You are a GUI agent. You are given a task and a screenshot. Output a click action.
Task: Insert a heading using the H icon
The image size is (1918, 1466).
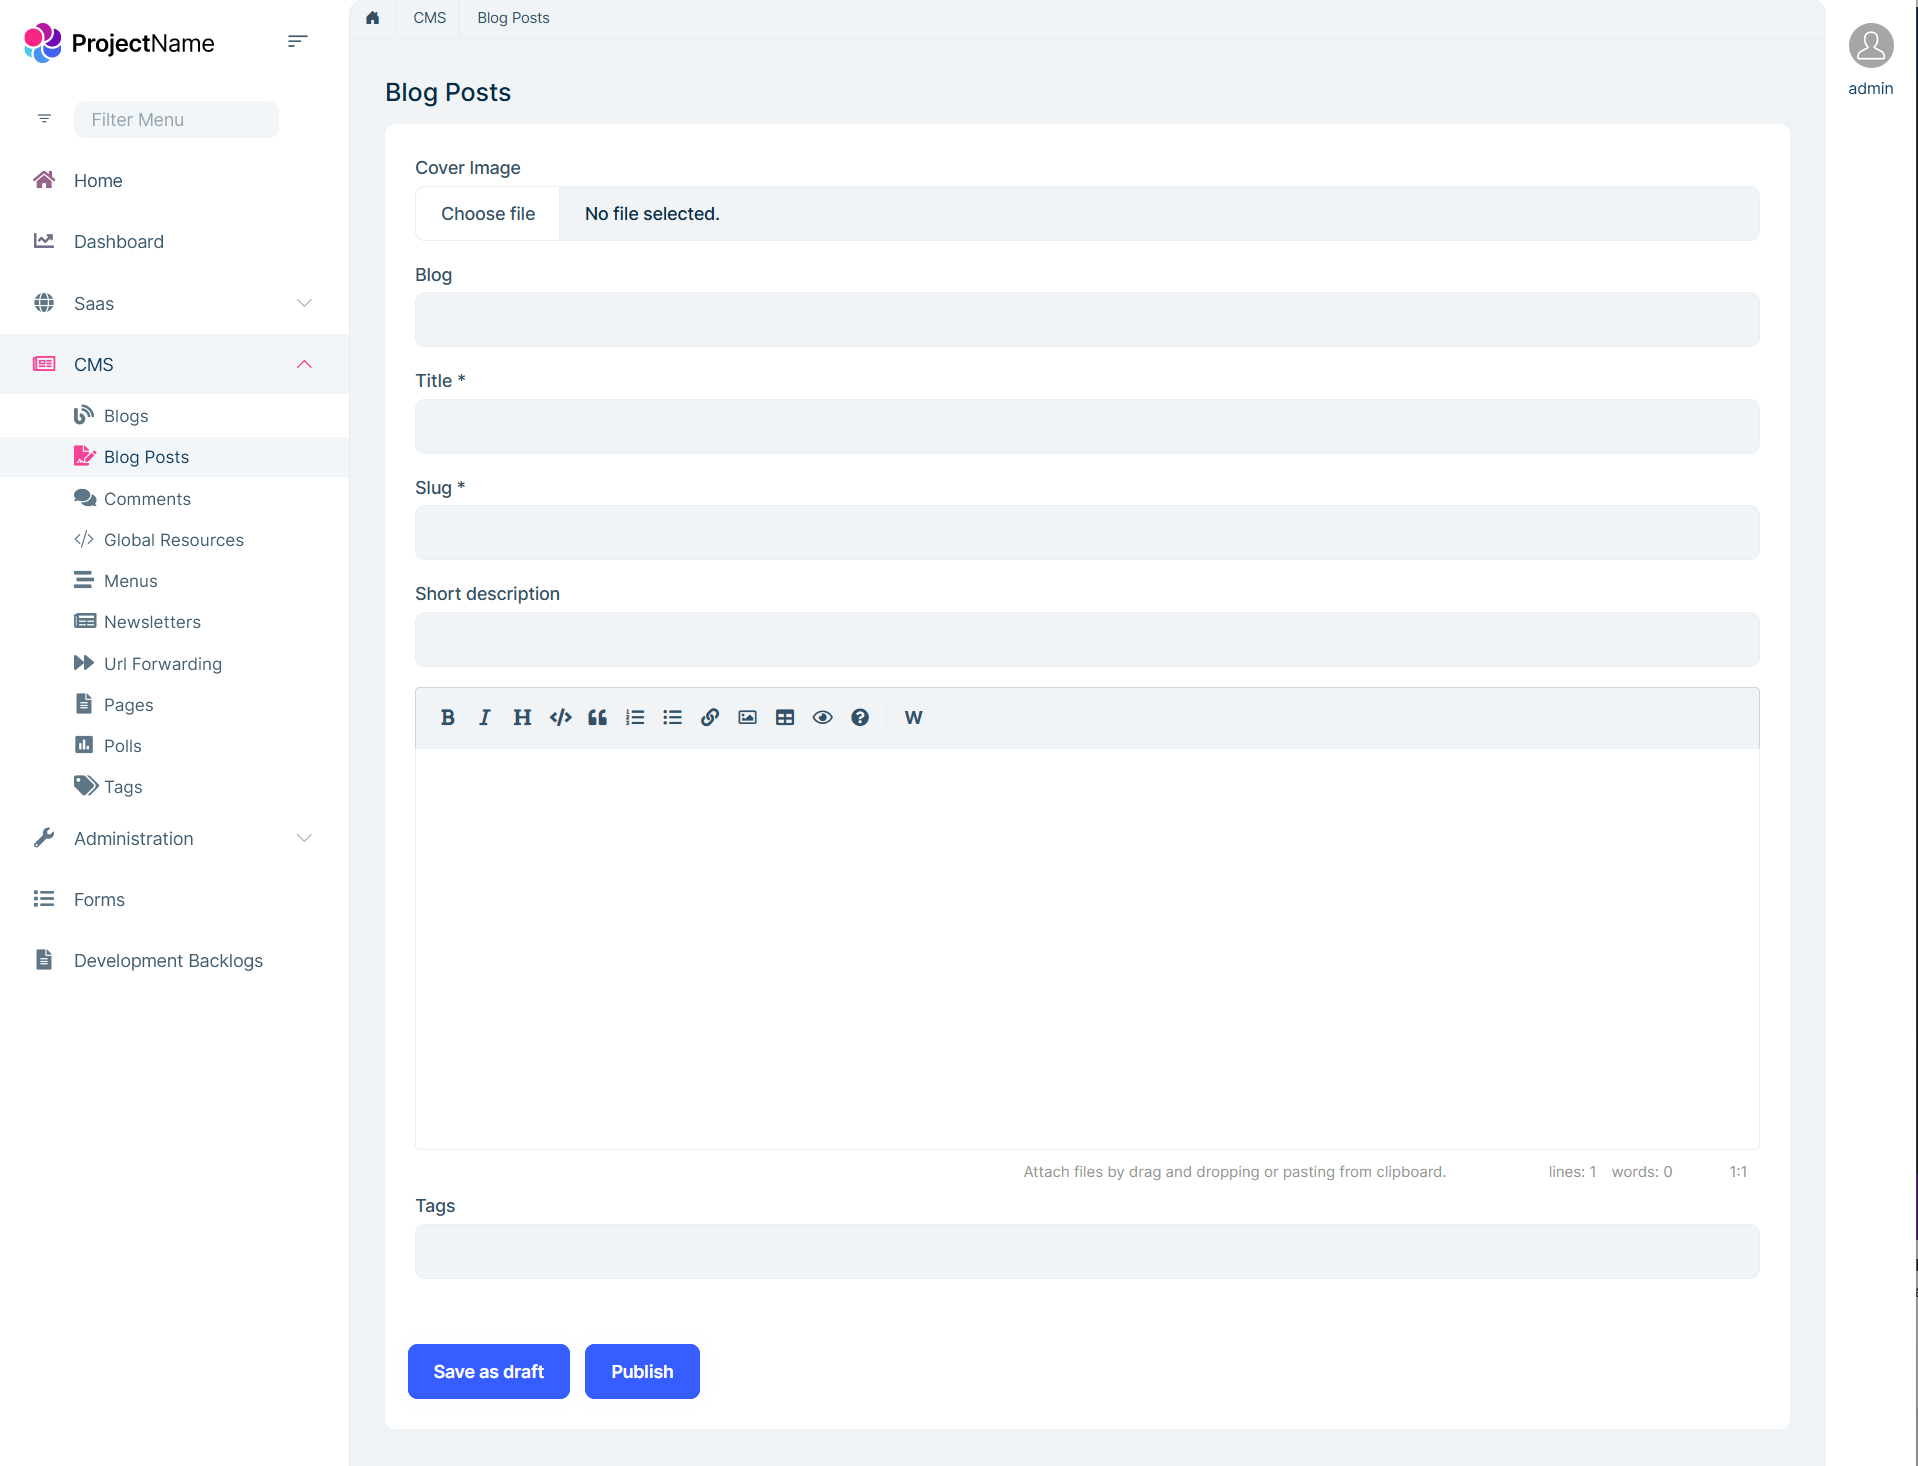[x=522, y=717]
